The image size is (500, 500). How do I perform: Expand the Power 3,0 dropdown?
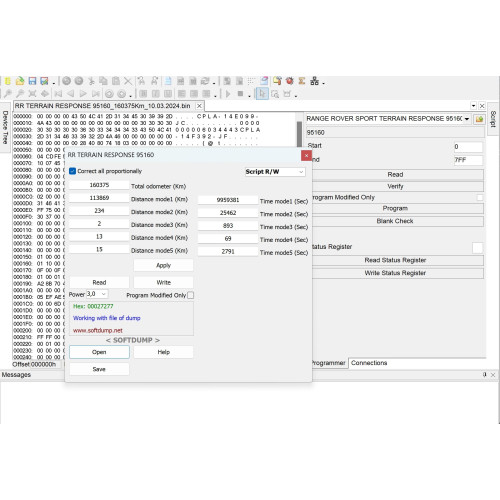click(x=97, y=294)
